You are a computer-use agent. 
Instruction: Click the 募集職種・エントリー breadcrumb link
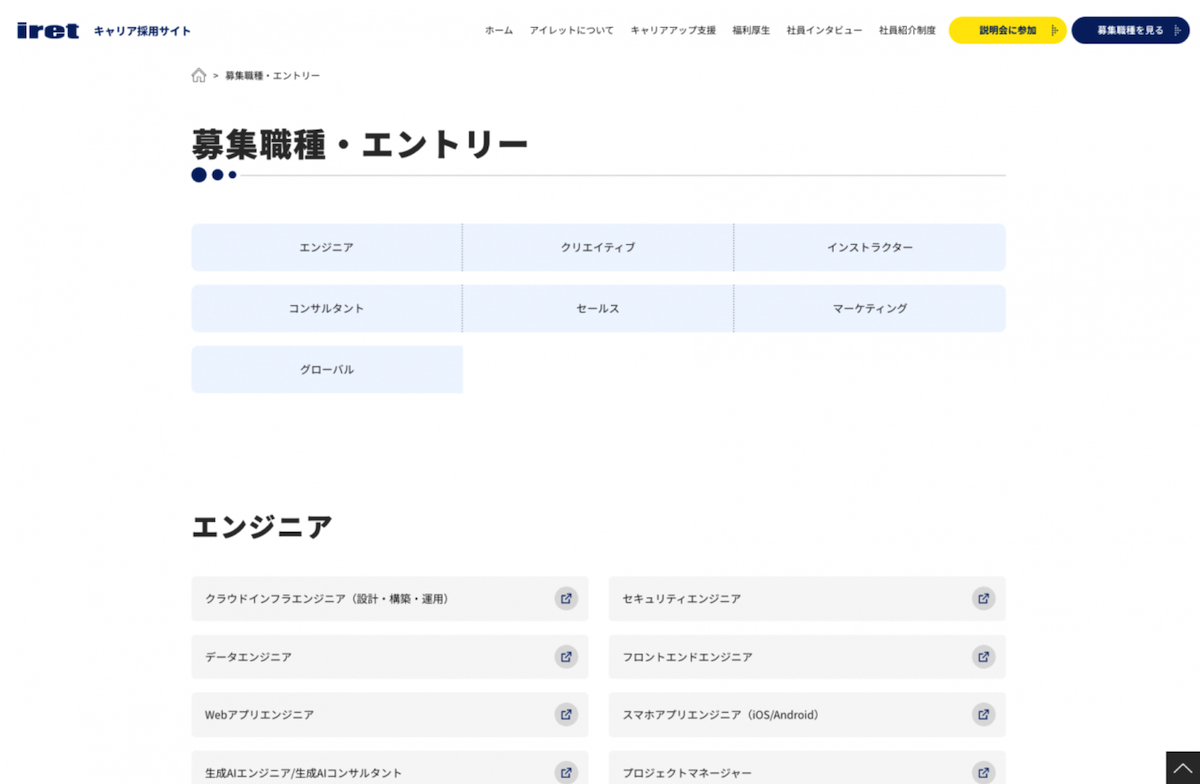[x=271, y=75]
